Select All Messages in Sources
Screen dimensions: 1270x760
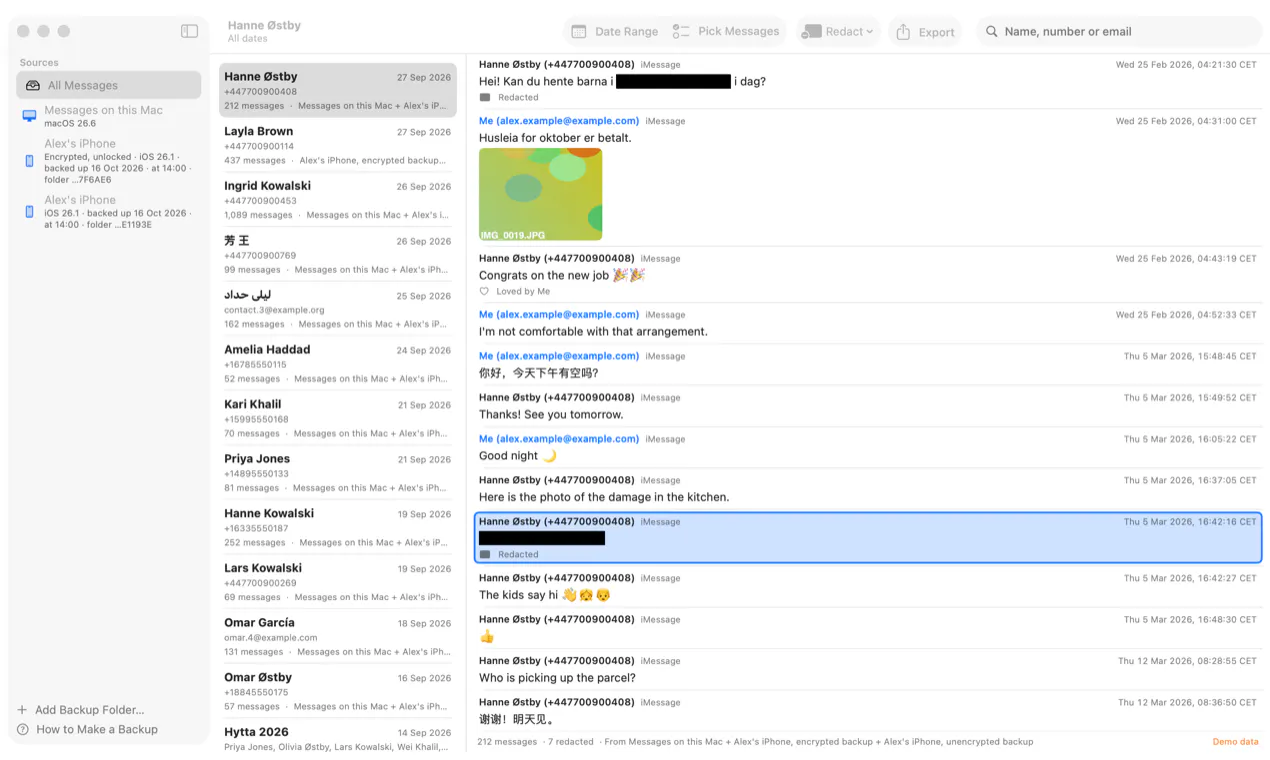click(x=109, y=85)
